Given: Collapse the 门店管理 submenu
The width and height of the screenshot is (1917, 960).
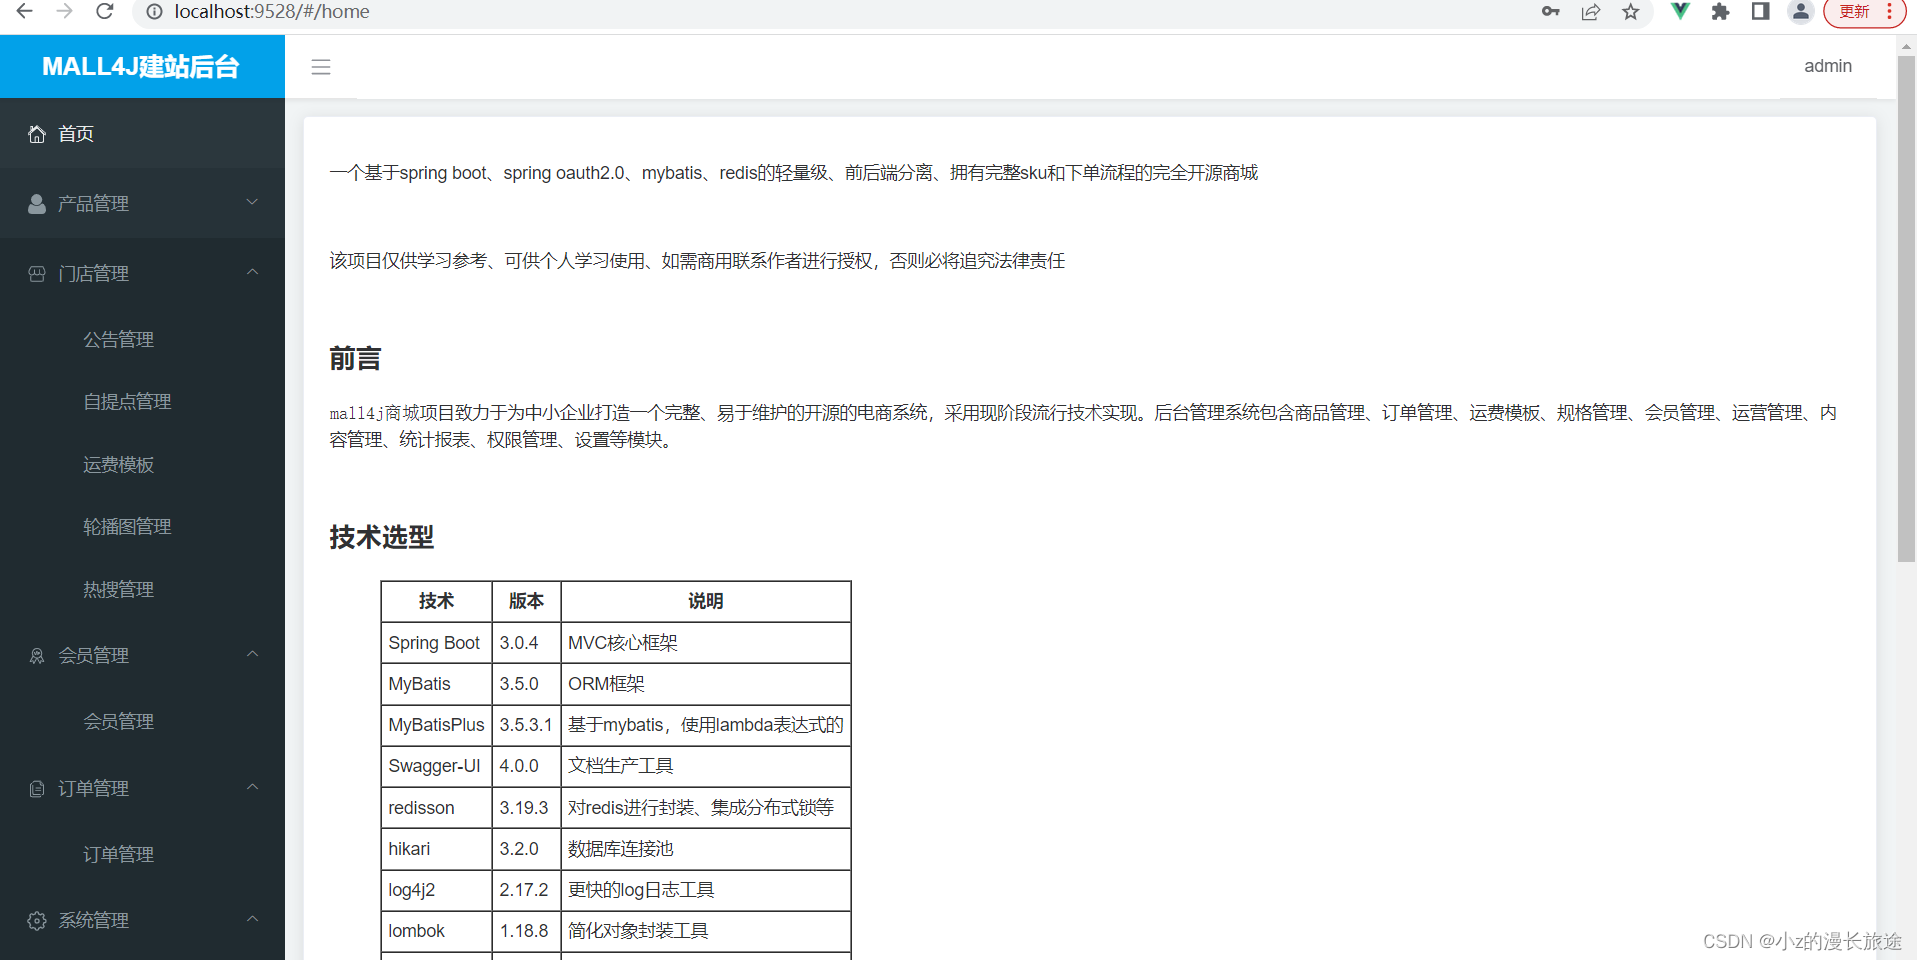Looking at the screenshot, I should (x=252, y=272).
